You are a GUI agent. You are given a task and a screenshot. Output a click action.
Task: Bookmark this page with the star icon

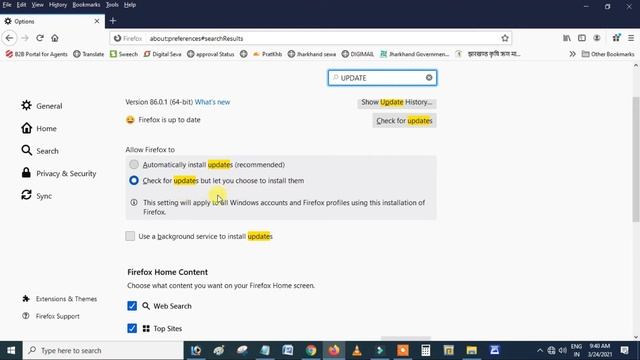point(505,38)
